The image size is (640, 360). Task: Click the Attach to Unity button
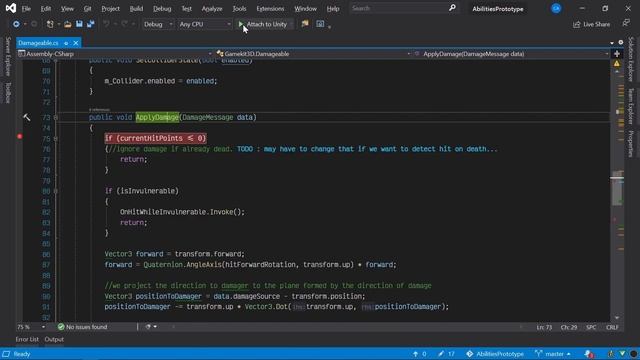263,24
